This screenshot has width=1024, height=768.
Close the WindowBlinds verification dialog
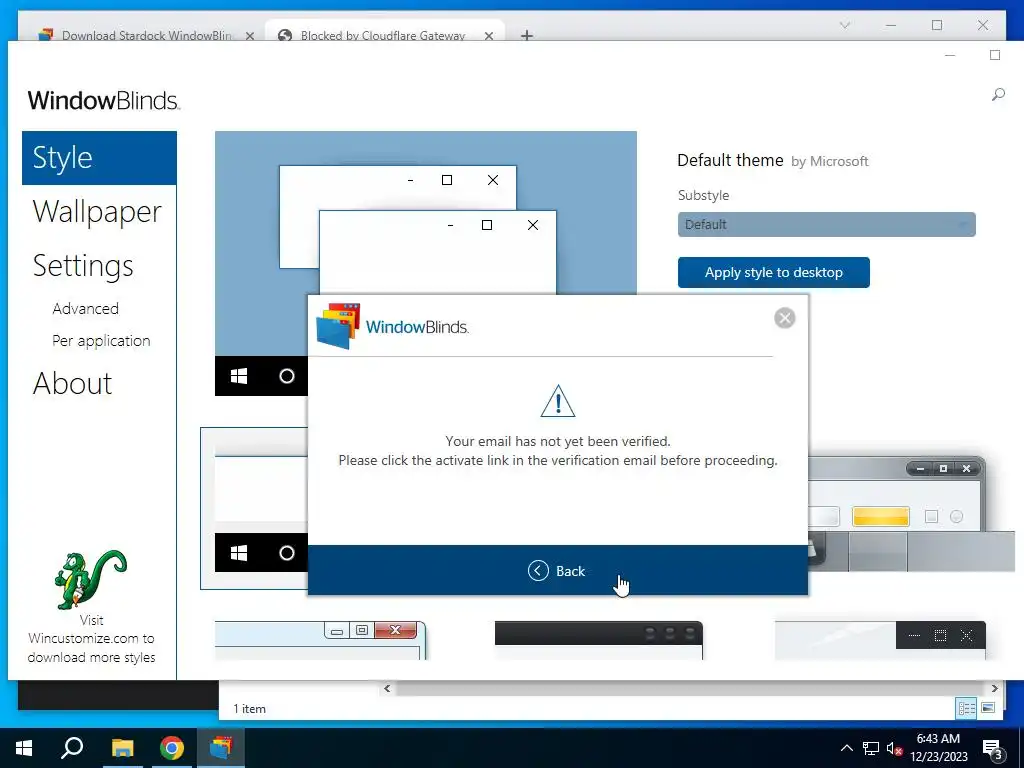pyautogui.click(x=784, y=318)
